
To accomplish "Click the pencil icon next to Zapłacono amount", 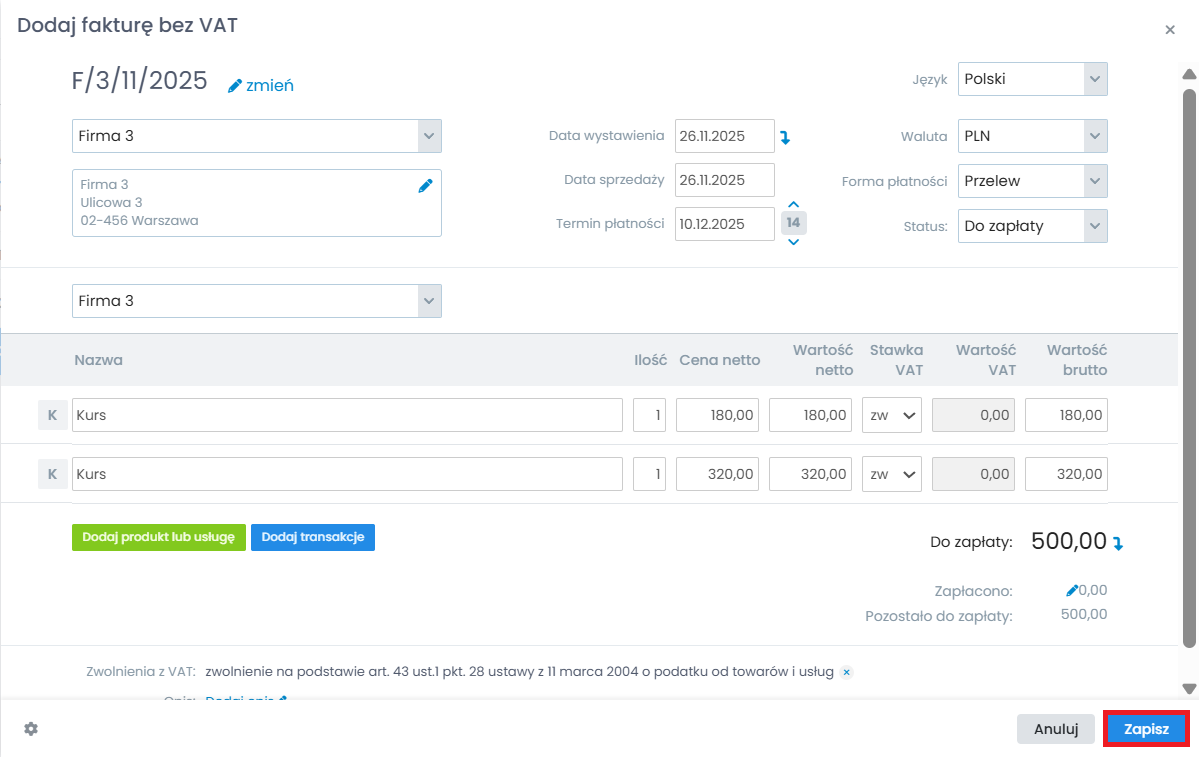I will [x=1072, y=591].
